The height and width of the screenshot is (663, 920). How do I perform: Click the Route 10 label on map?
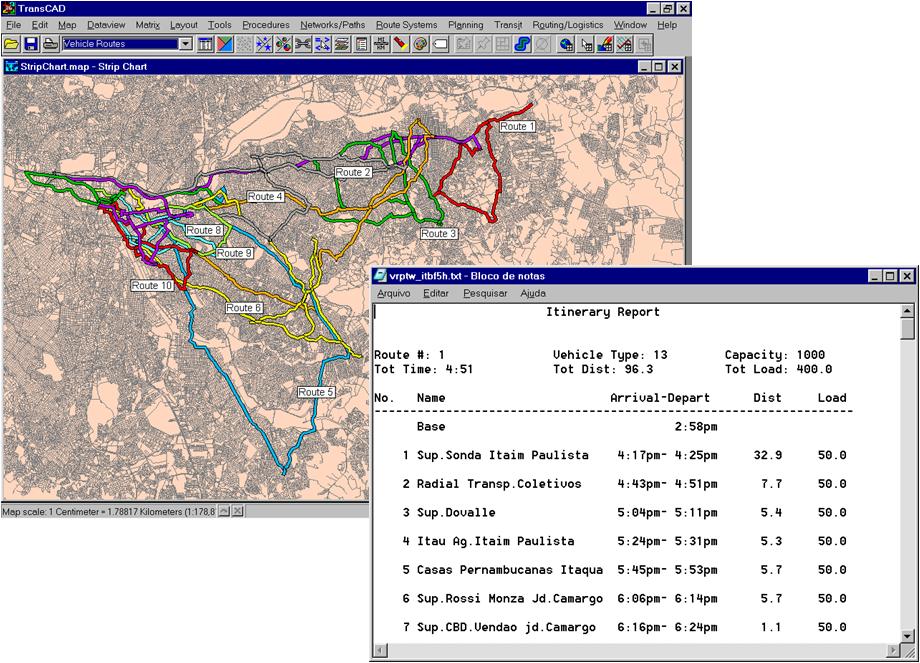(152, 285)
